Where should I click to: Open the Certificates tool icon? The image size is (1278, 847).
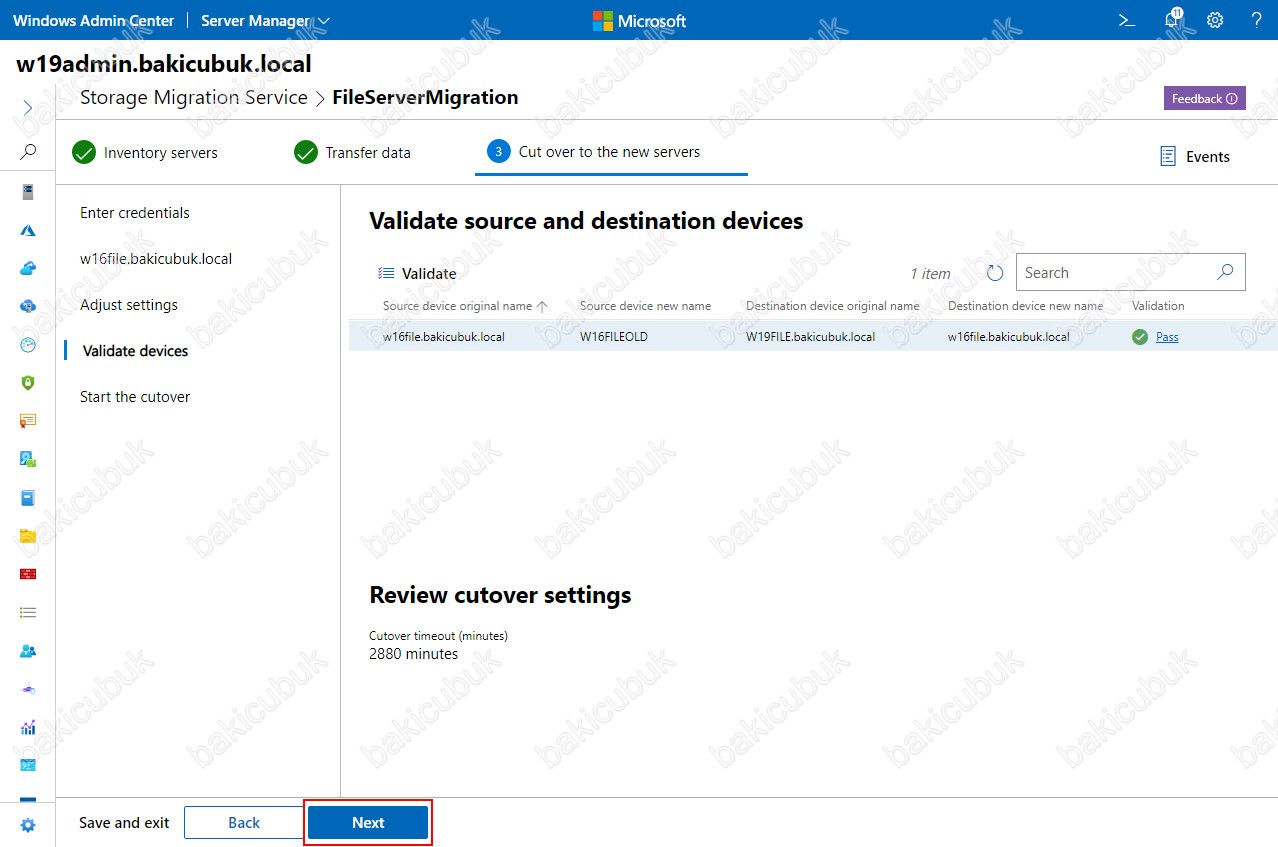point(28,421)
